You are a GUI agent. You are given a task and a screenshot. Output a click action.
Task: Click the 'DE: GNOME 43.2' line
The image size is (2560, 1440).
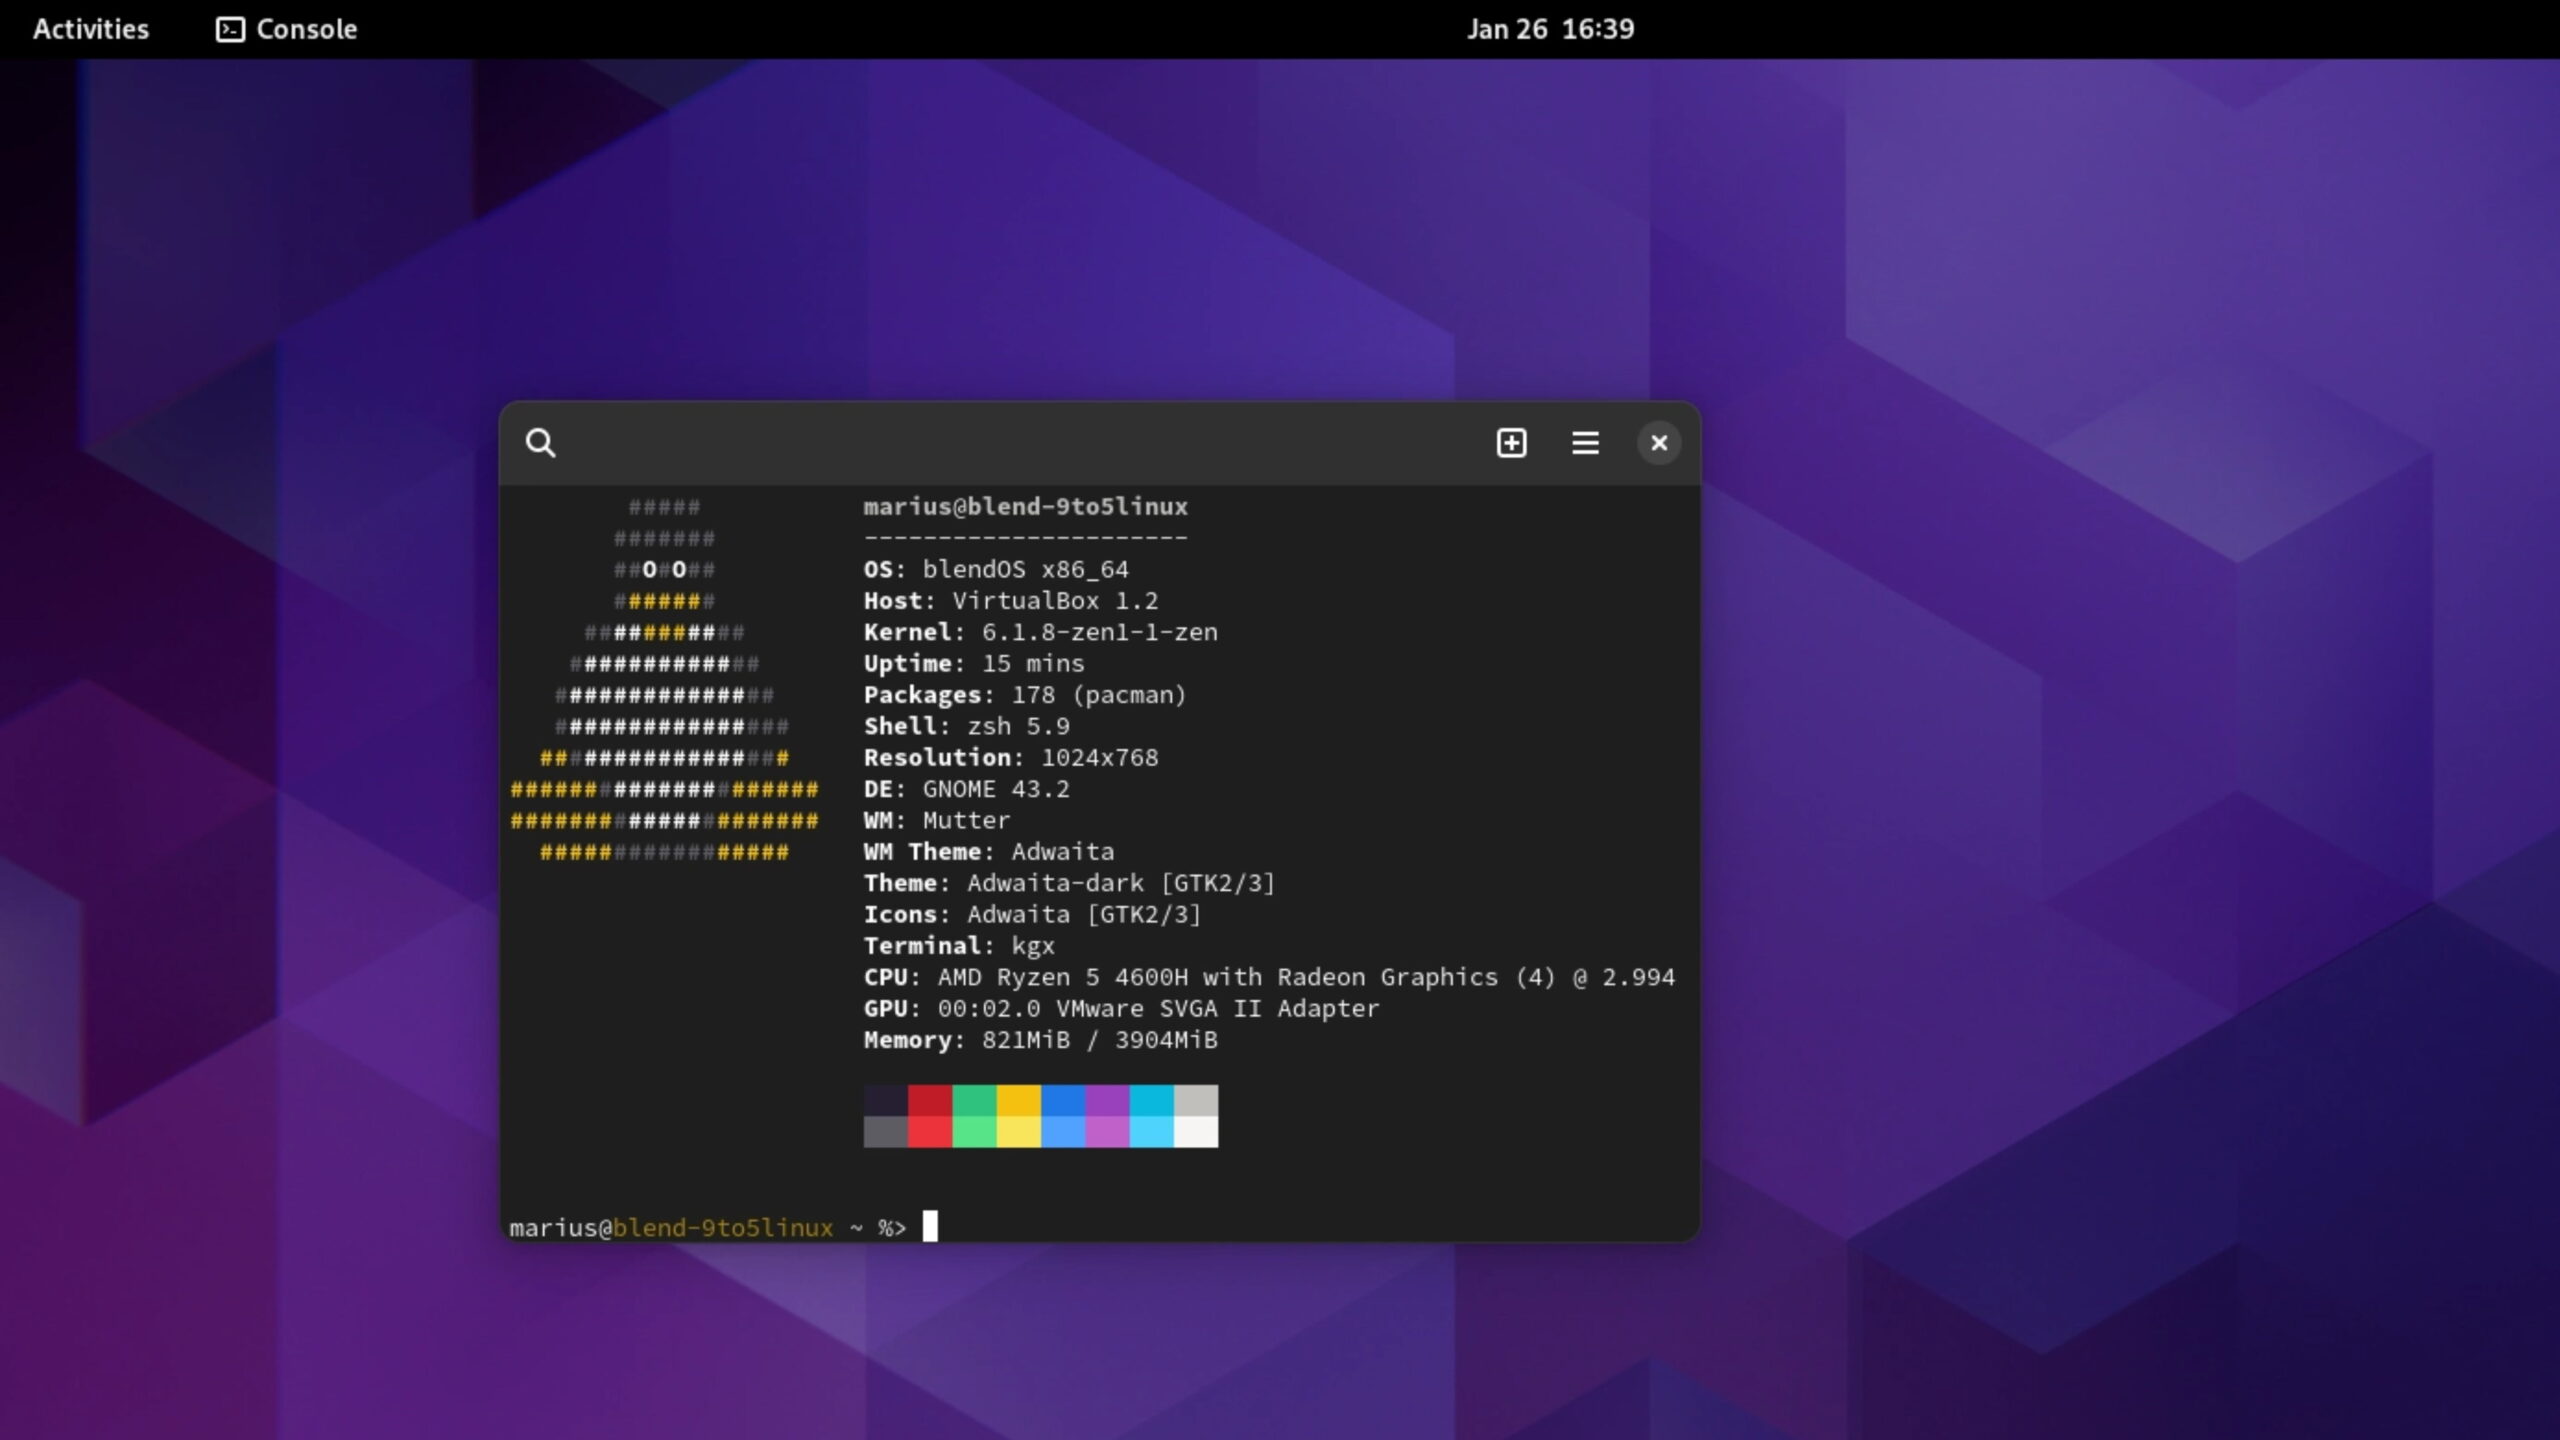(967, 789)
